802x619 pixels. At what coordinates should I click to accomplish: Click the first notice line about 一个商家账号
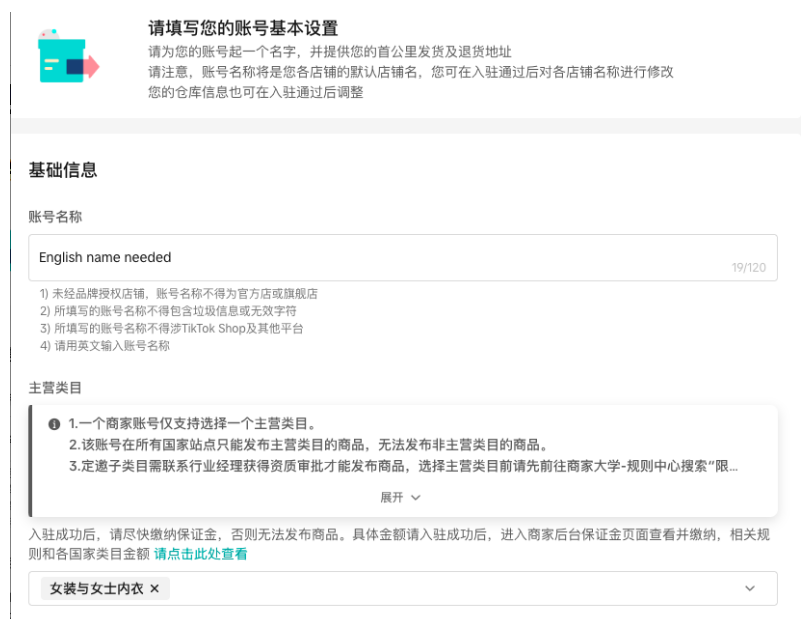coord(192,424)
